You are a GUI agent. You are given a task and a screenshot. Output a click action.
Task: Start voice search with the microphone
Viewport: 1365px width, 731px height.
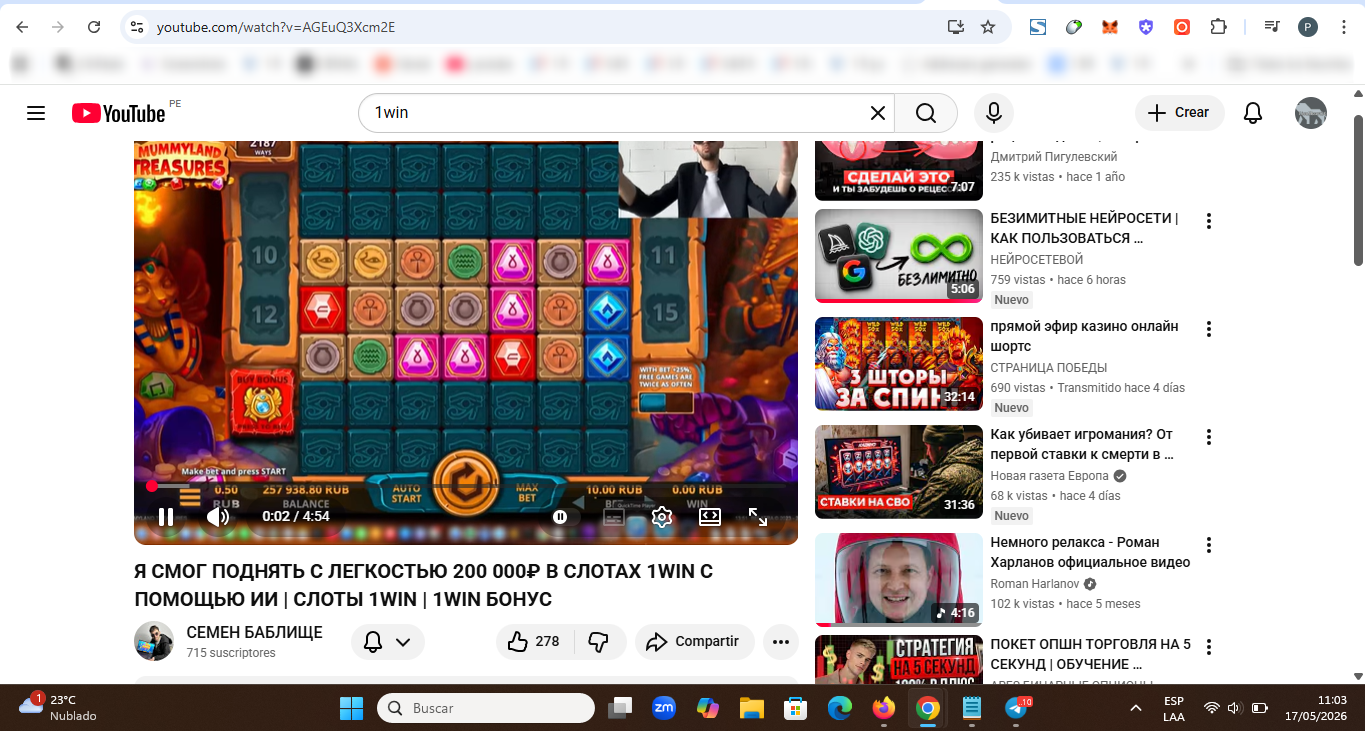coord(994,113)
